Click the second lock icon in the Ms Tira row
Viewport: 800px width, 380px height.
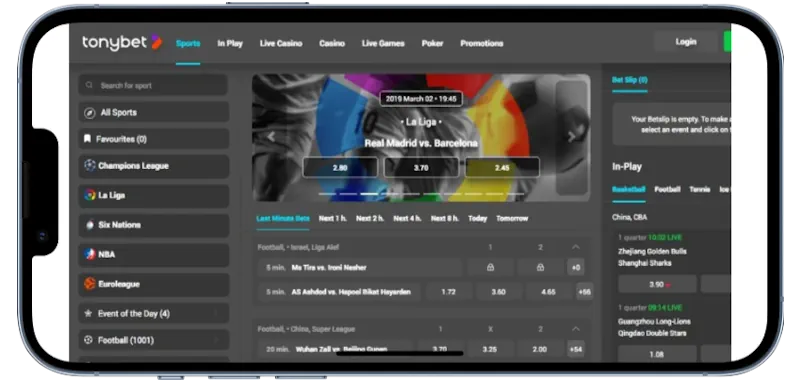540,267
